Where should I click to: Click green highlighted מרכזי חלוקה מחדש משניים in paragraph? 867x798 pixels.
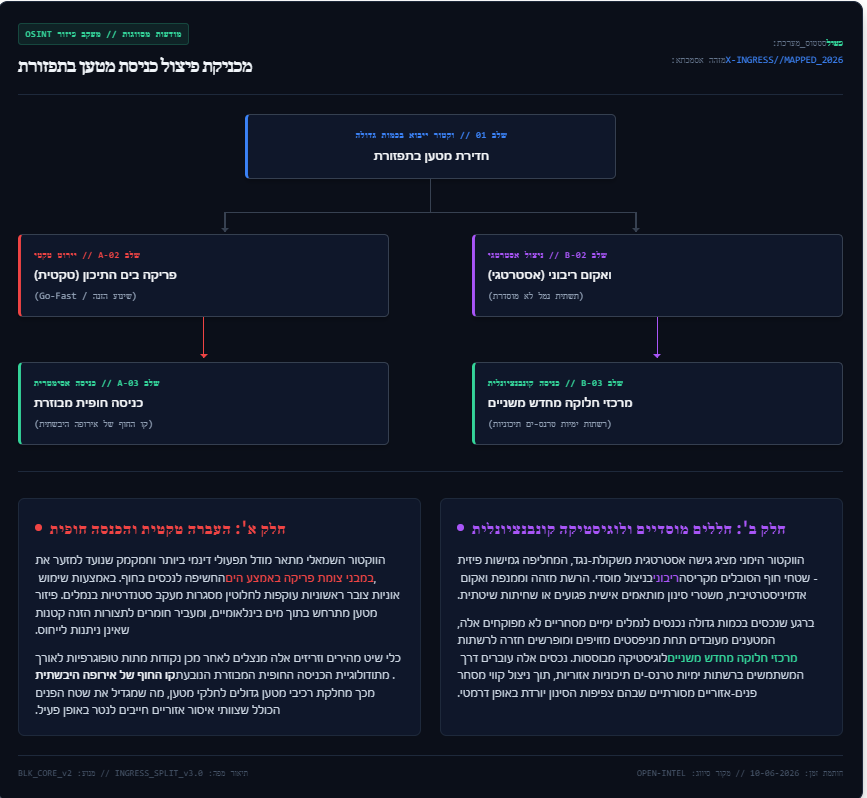(732, 658)
